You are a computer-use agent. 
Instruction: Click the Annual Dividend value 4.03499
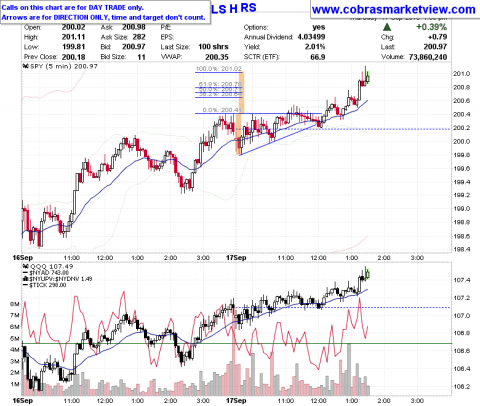[x=311, y=37]
